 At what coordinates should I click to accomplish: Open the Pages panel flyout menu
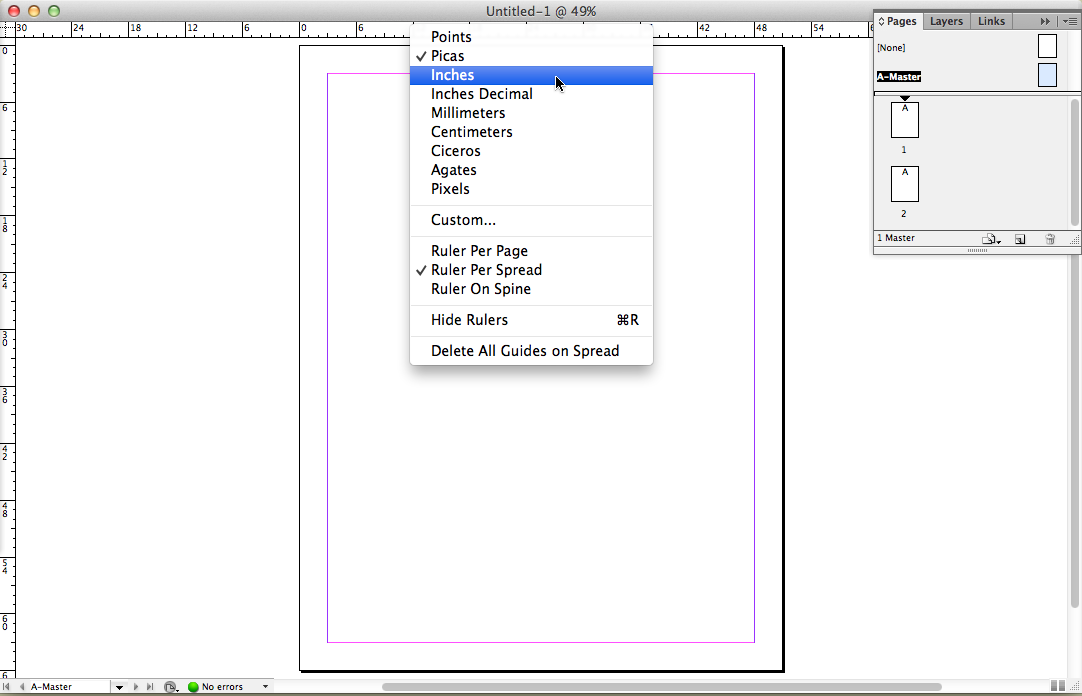click(1068, 21)
